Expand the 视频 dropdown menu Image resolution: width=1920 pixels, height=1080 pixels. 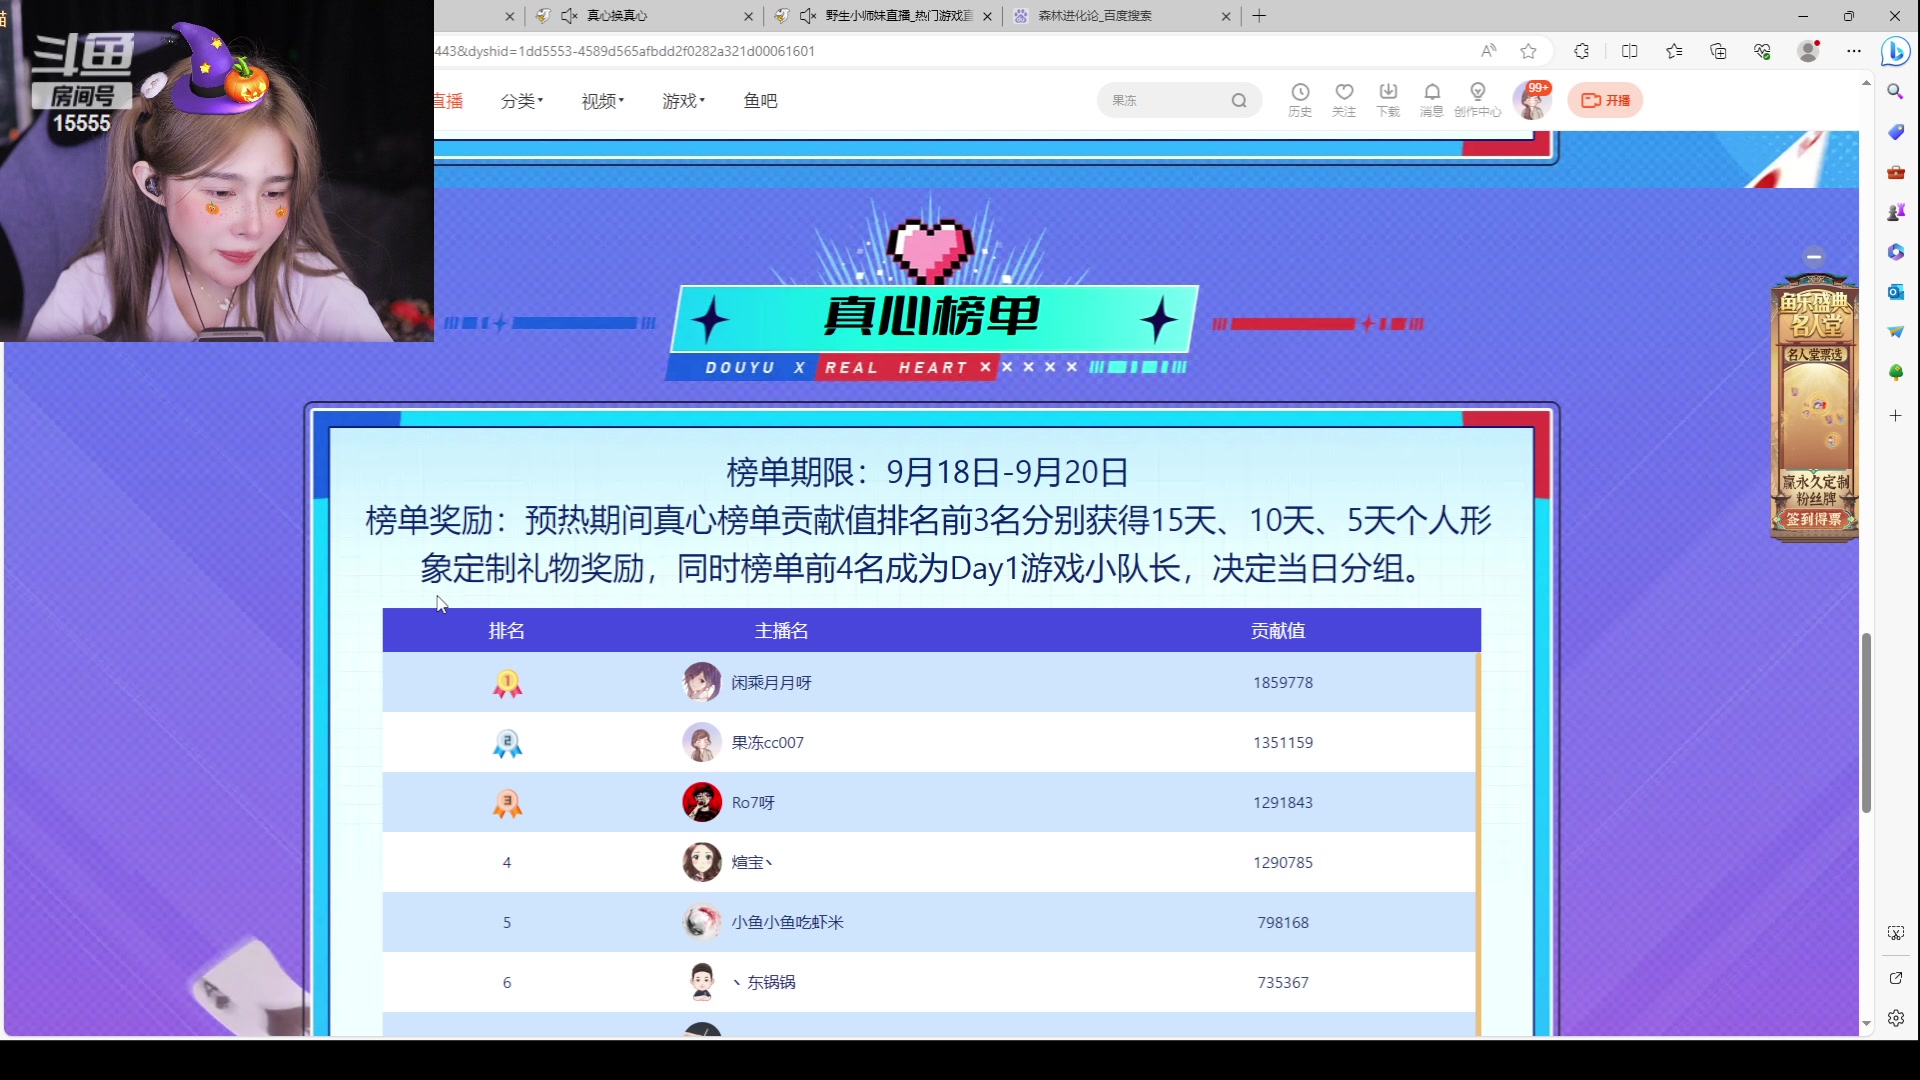point(602,101)
